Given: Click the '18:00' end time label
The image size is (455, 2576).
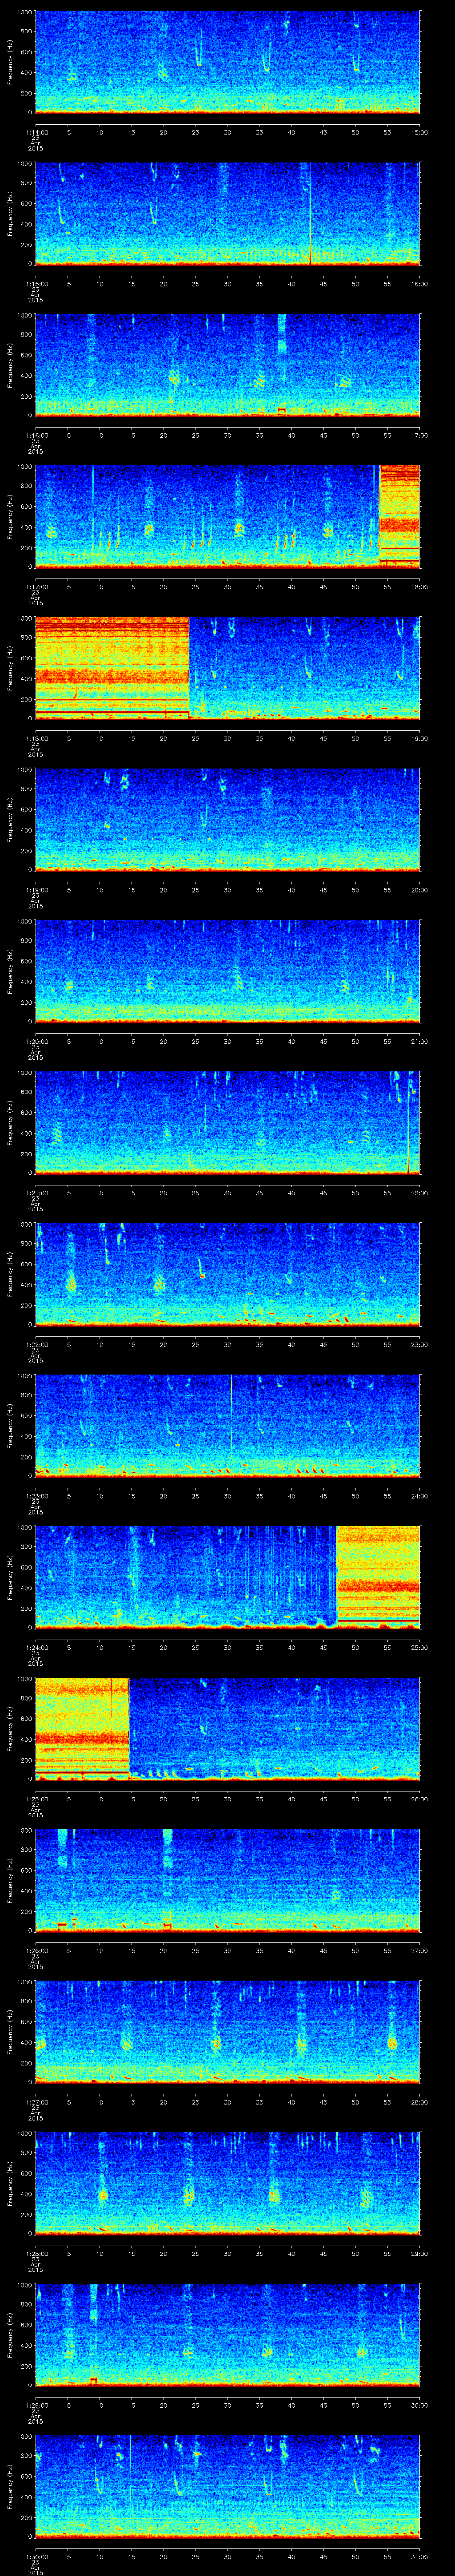Looking at the screenshot, I should (420, 587).
